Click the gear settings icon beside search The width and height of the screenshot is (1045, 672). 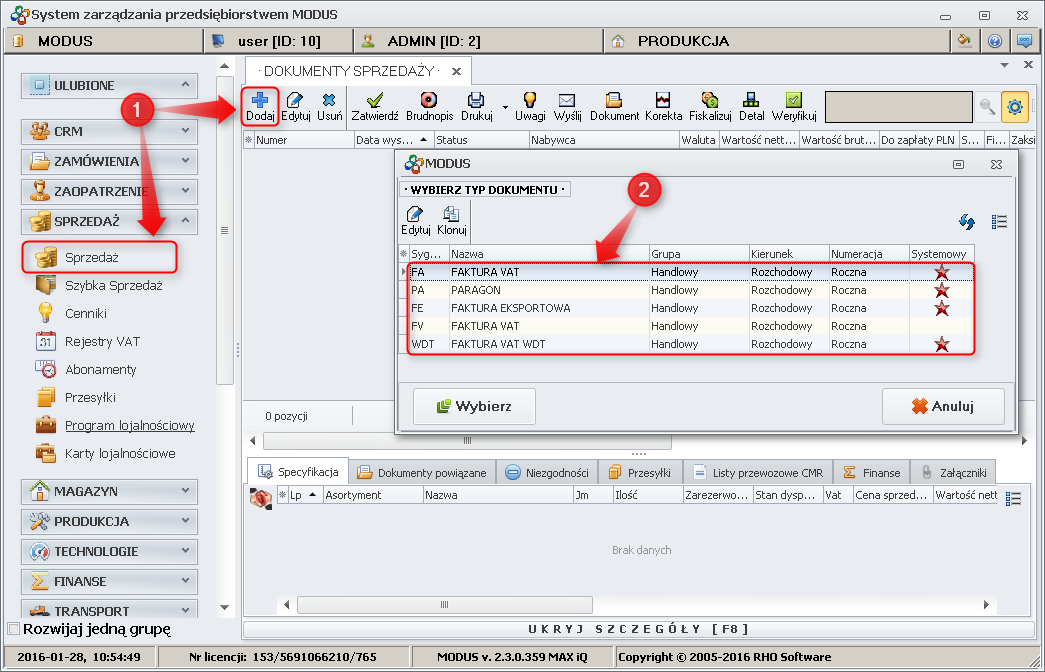[x=1015, y=106]
